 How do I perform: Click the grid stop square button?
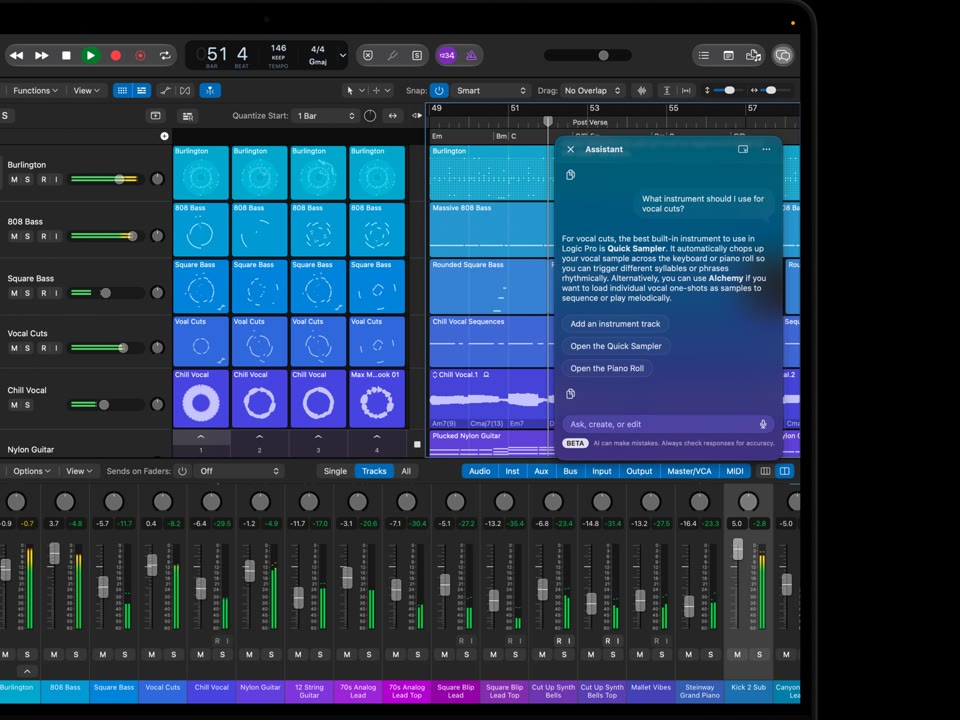pos(417,444)
